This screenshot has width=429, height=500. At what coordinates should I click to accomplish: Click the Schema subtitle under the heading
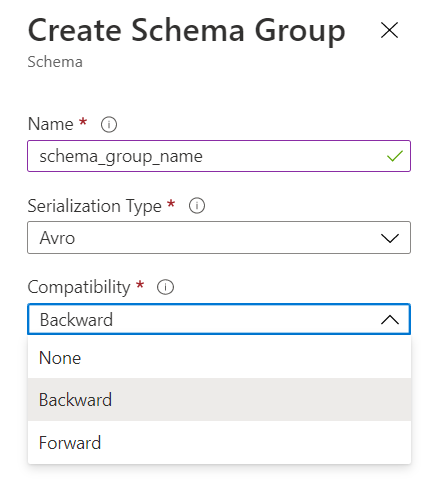[55, 62]
